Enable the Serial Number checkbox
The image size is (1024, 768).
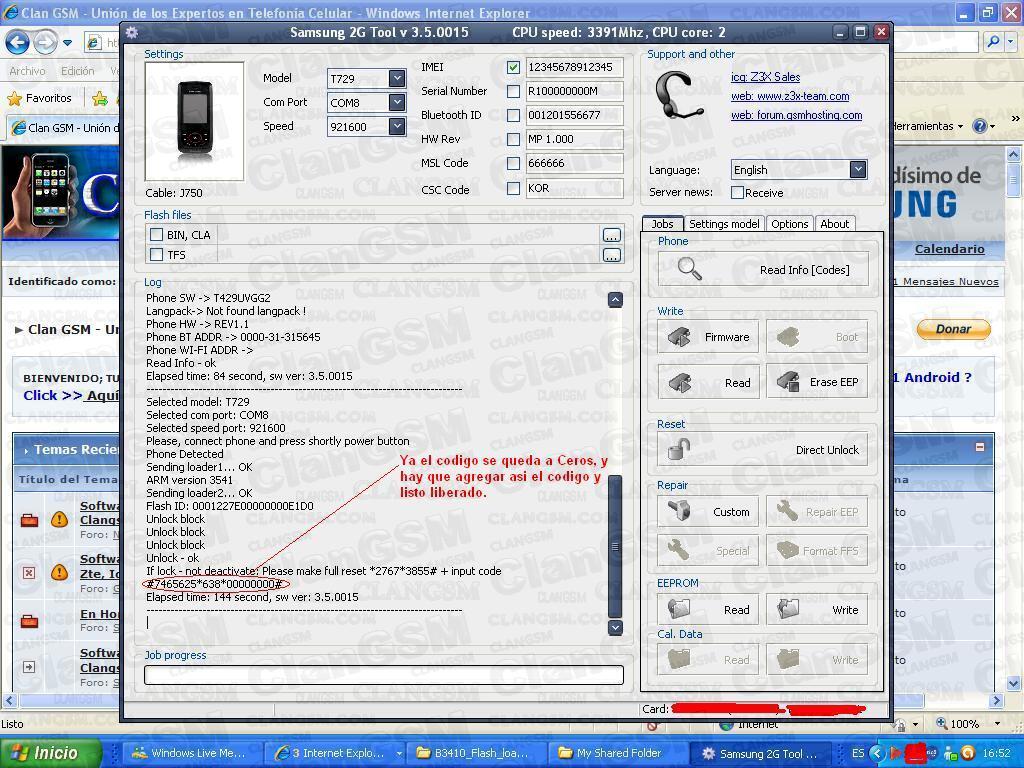tap(513, 91)
